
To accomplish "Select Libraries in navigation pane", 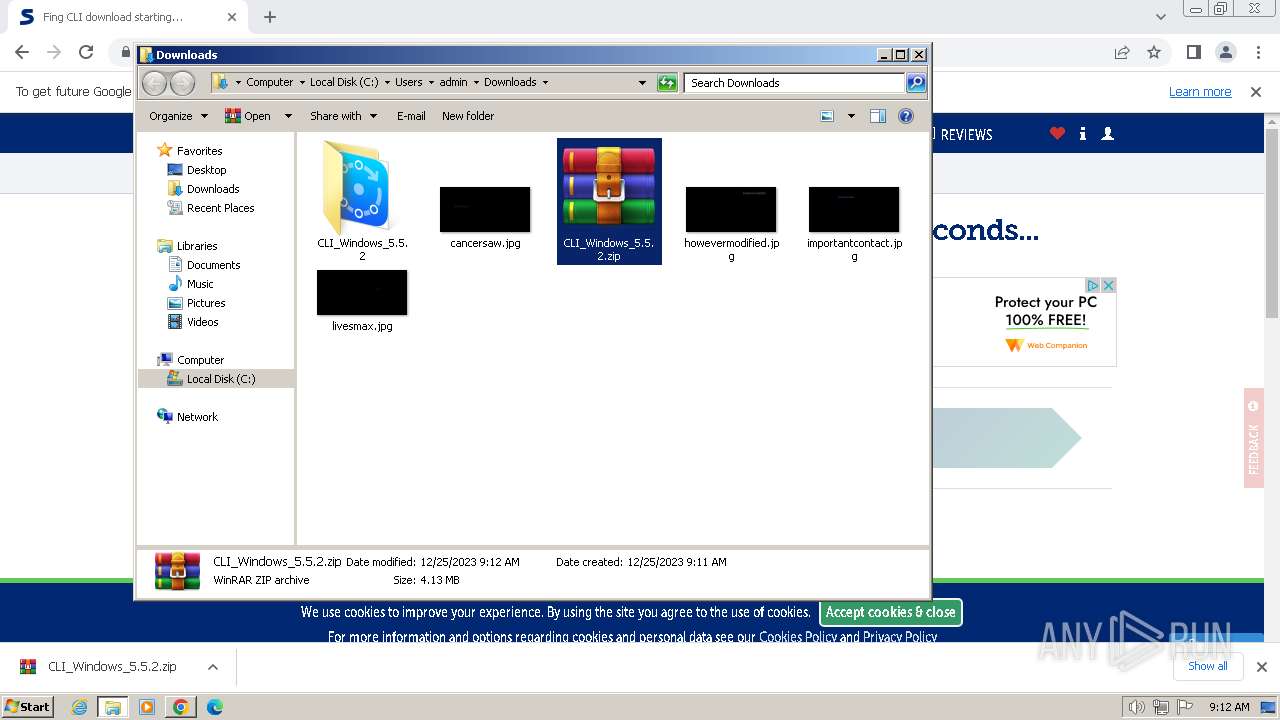I will 197,246.
